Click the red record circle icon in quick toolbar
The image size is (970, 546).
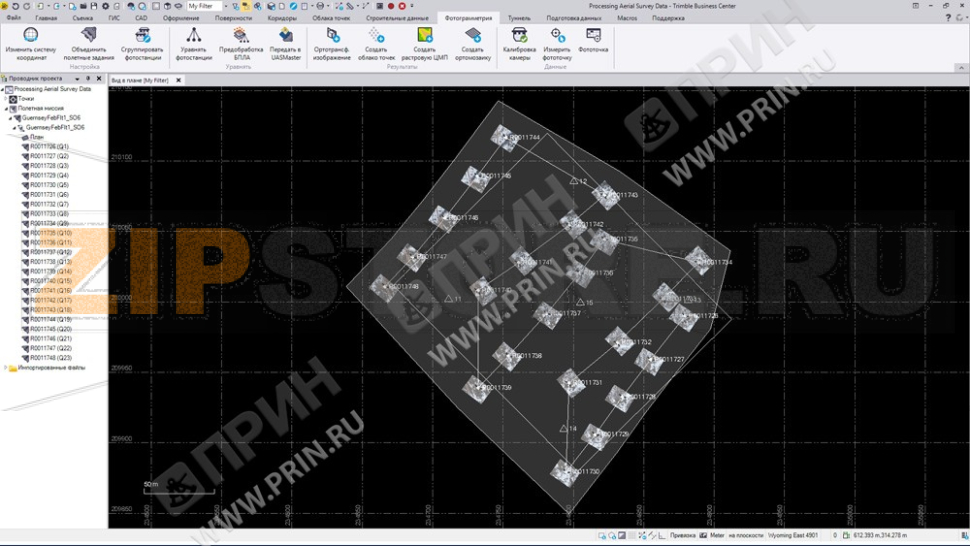(391, 6)
